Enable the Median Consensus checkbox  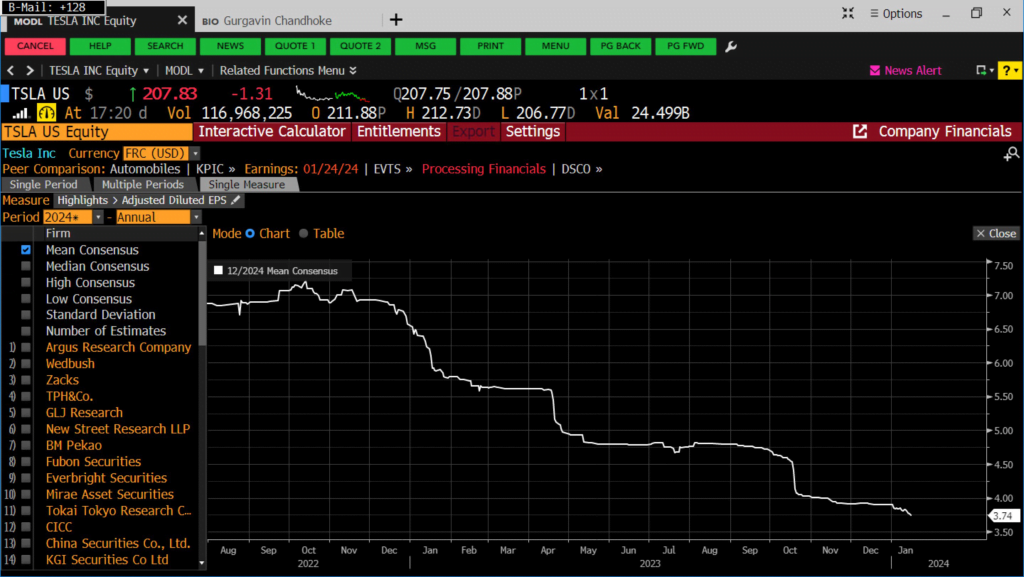(25, 266)
